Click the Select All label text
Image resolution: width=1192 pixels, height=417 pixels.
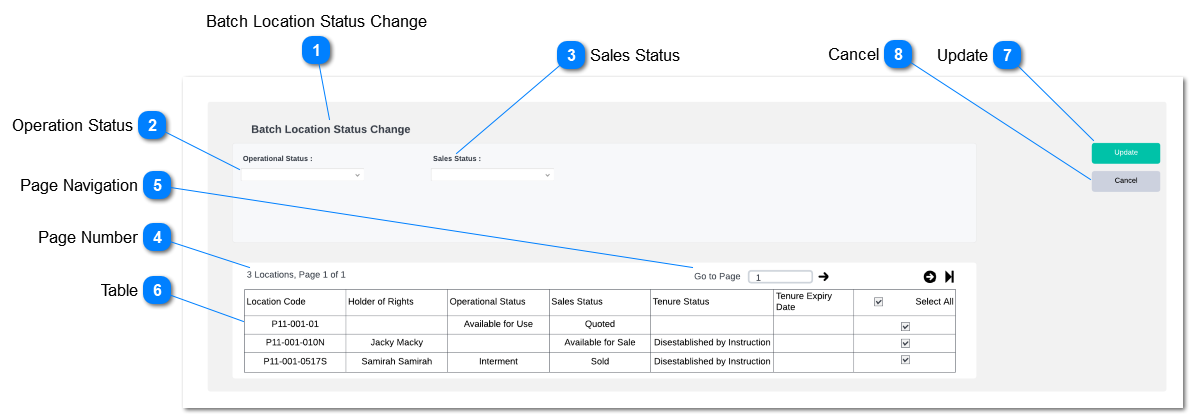tap(934, 302)
